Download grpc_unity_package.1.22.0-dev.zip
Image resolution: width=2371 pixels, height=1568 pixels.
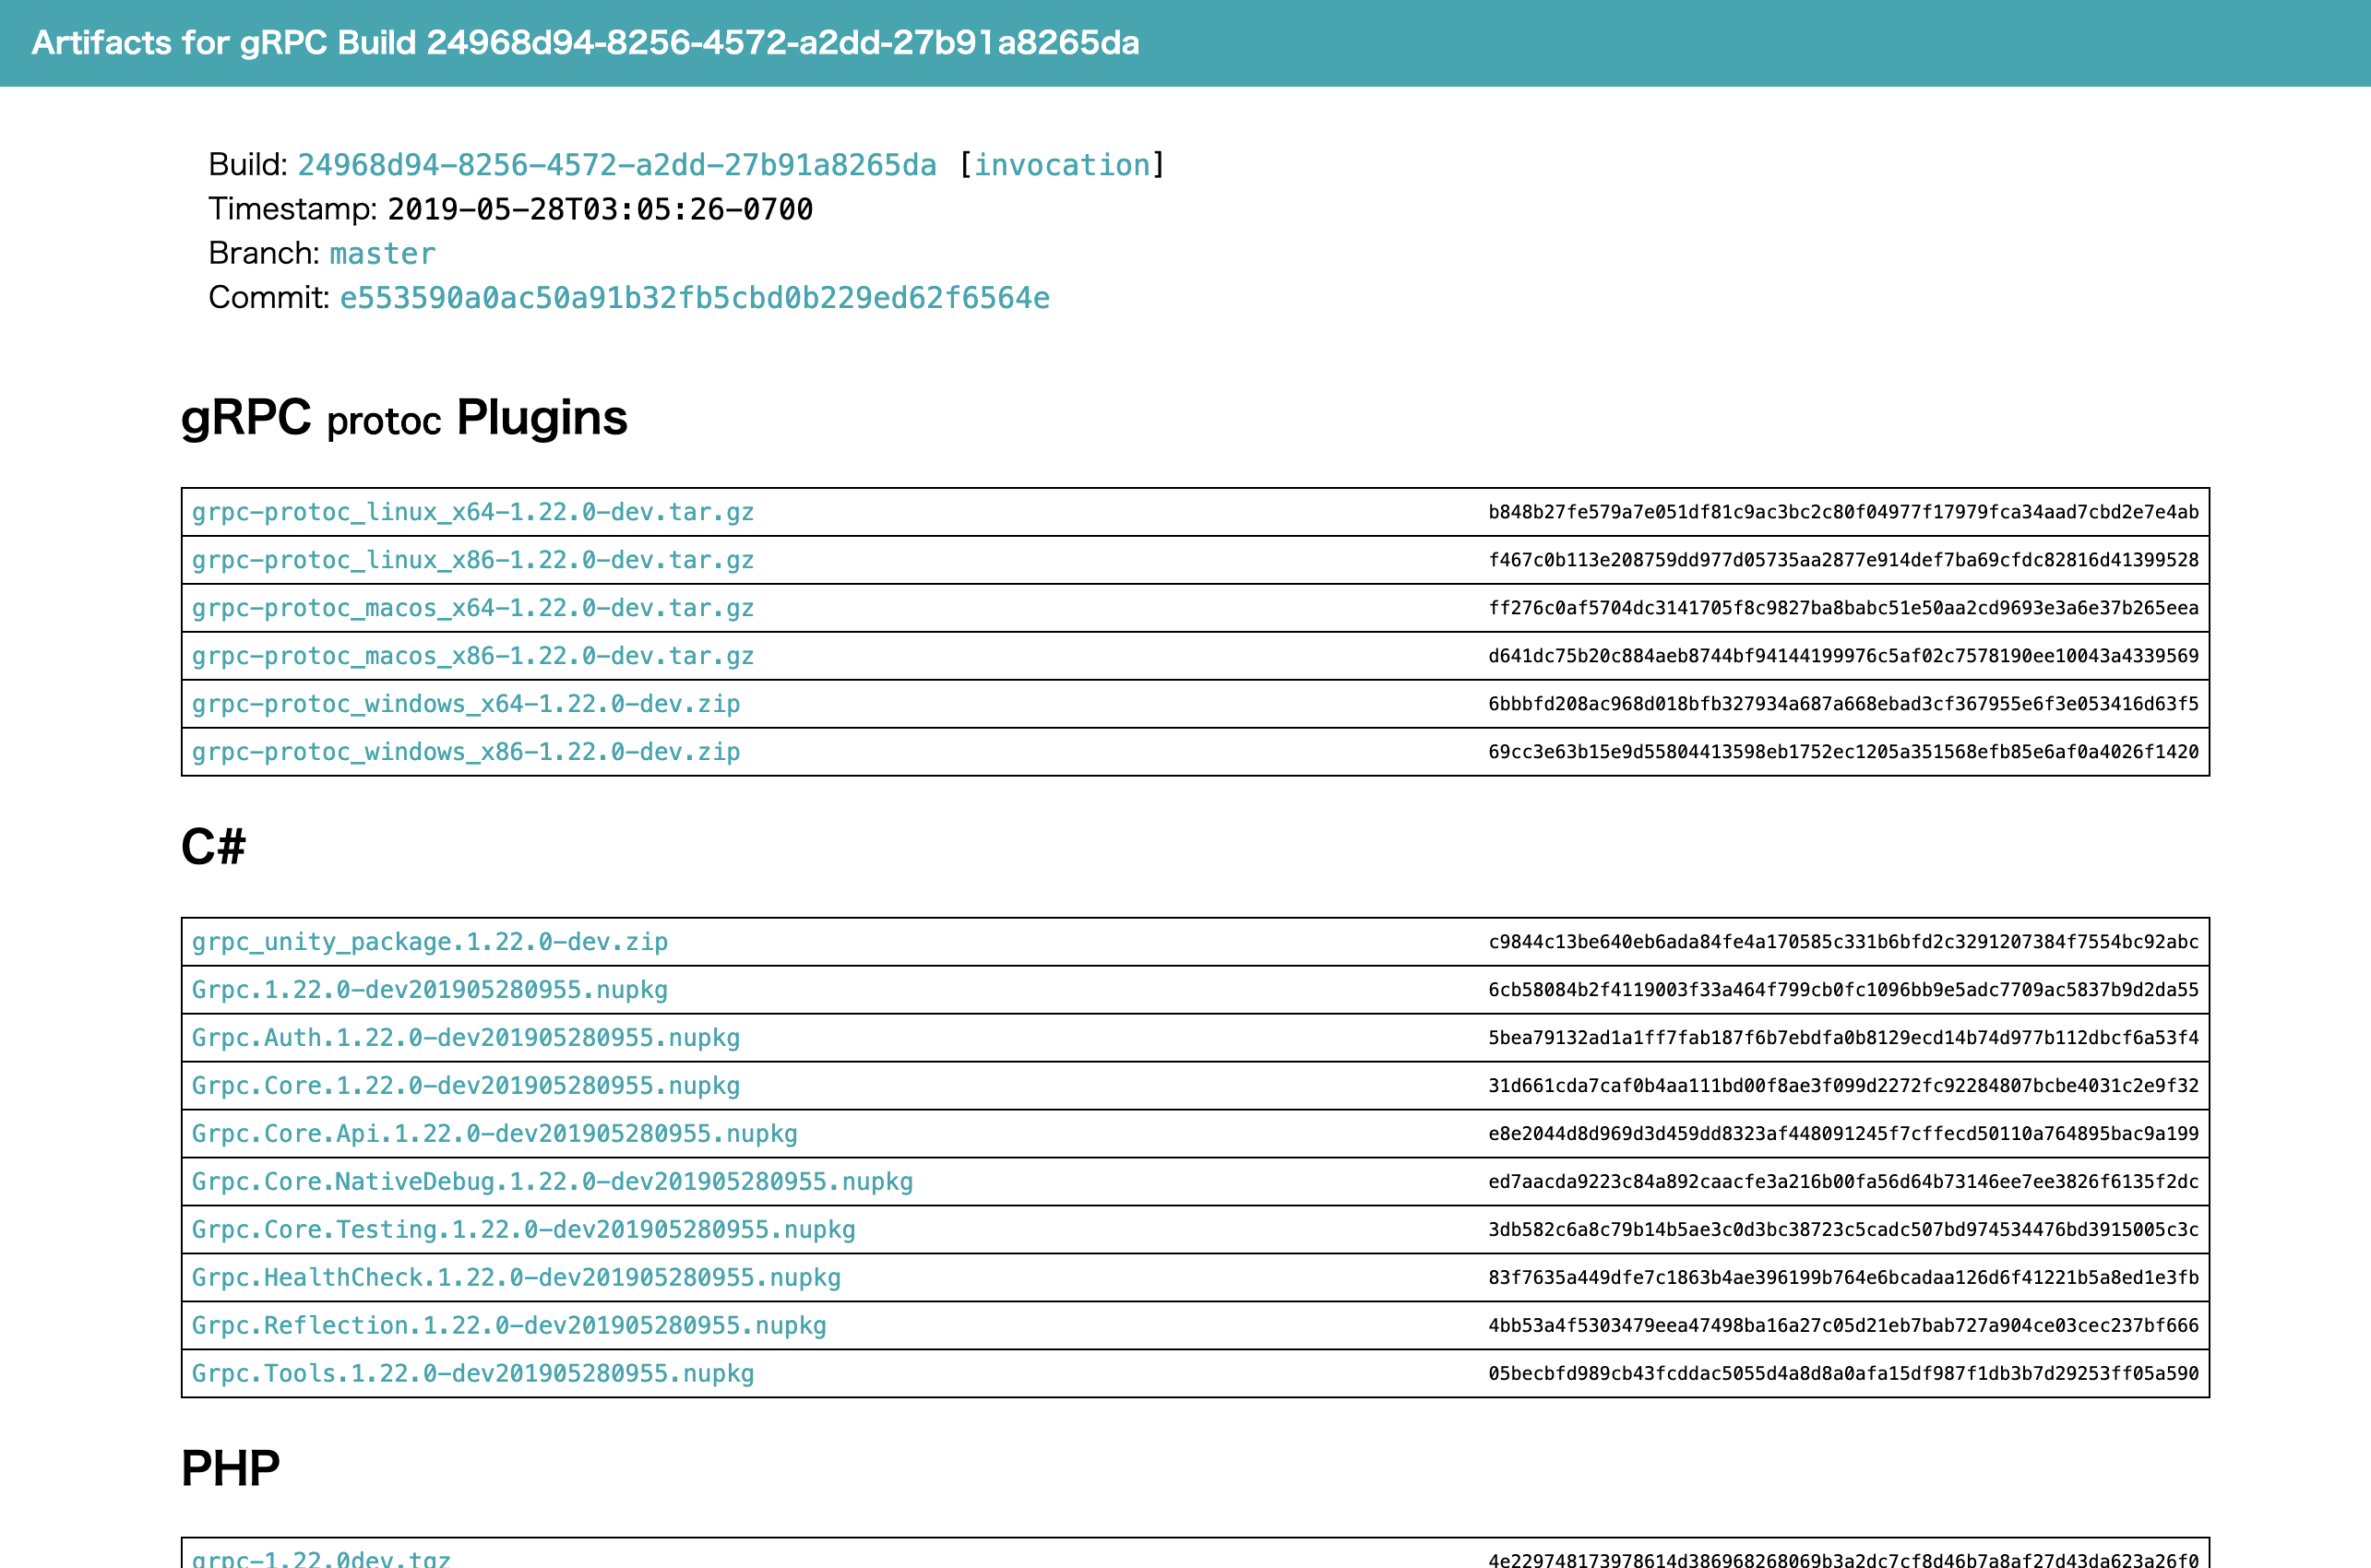pos(429,942)
